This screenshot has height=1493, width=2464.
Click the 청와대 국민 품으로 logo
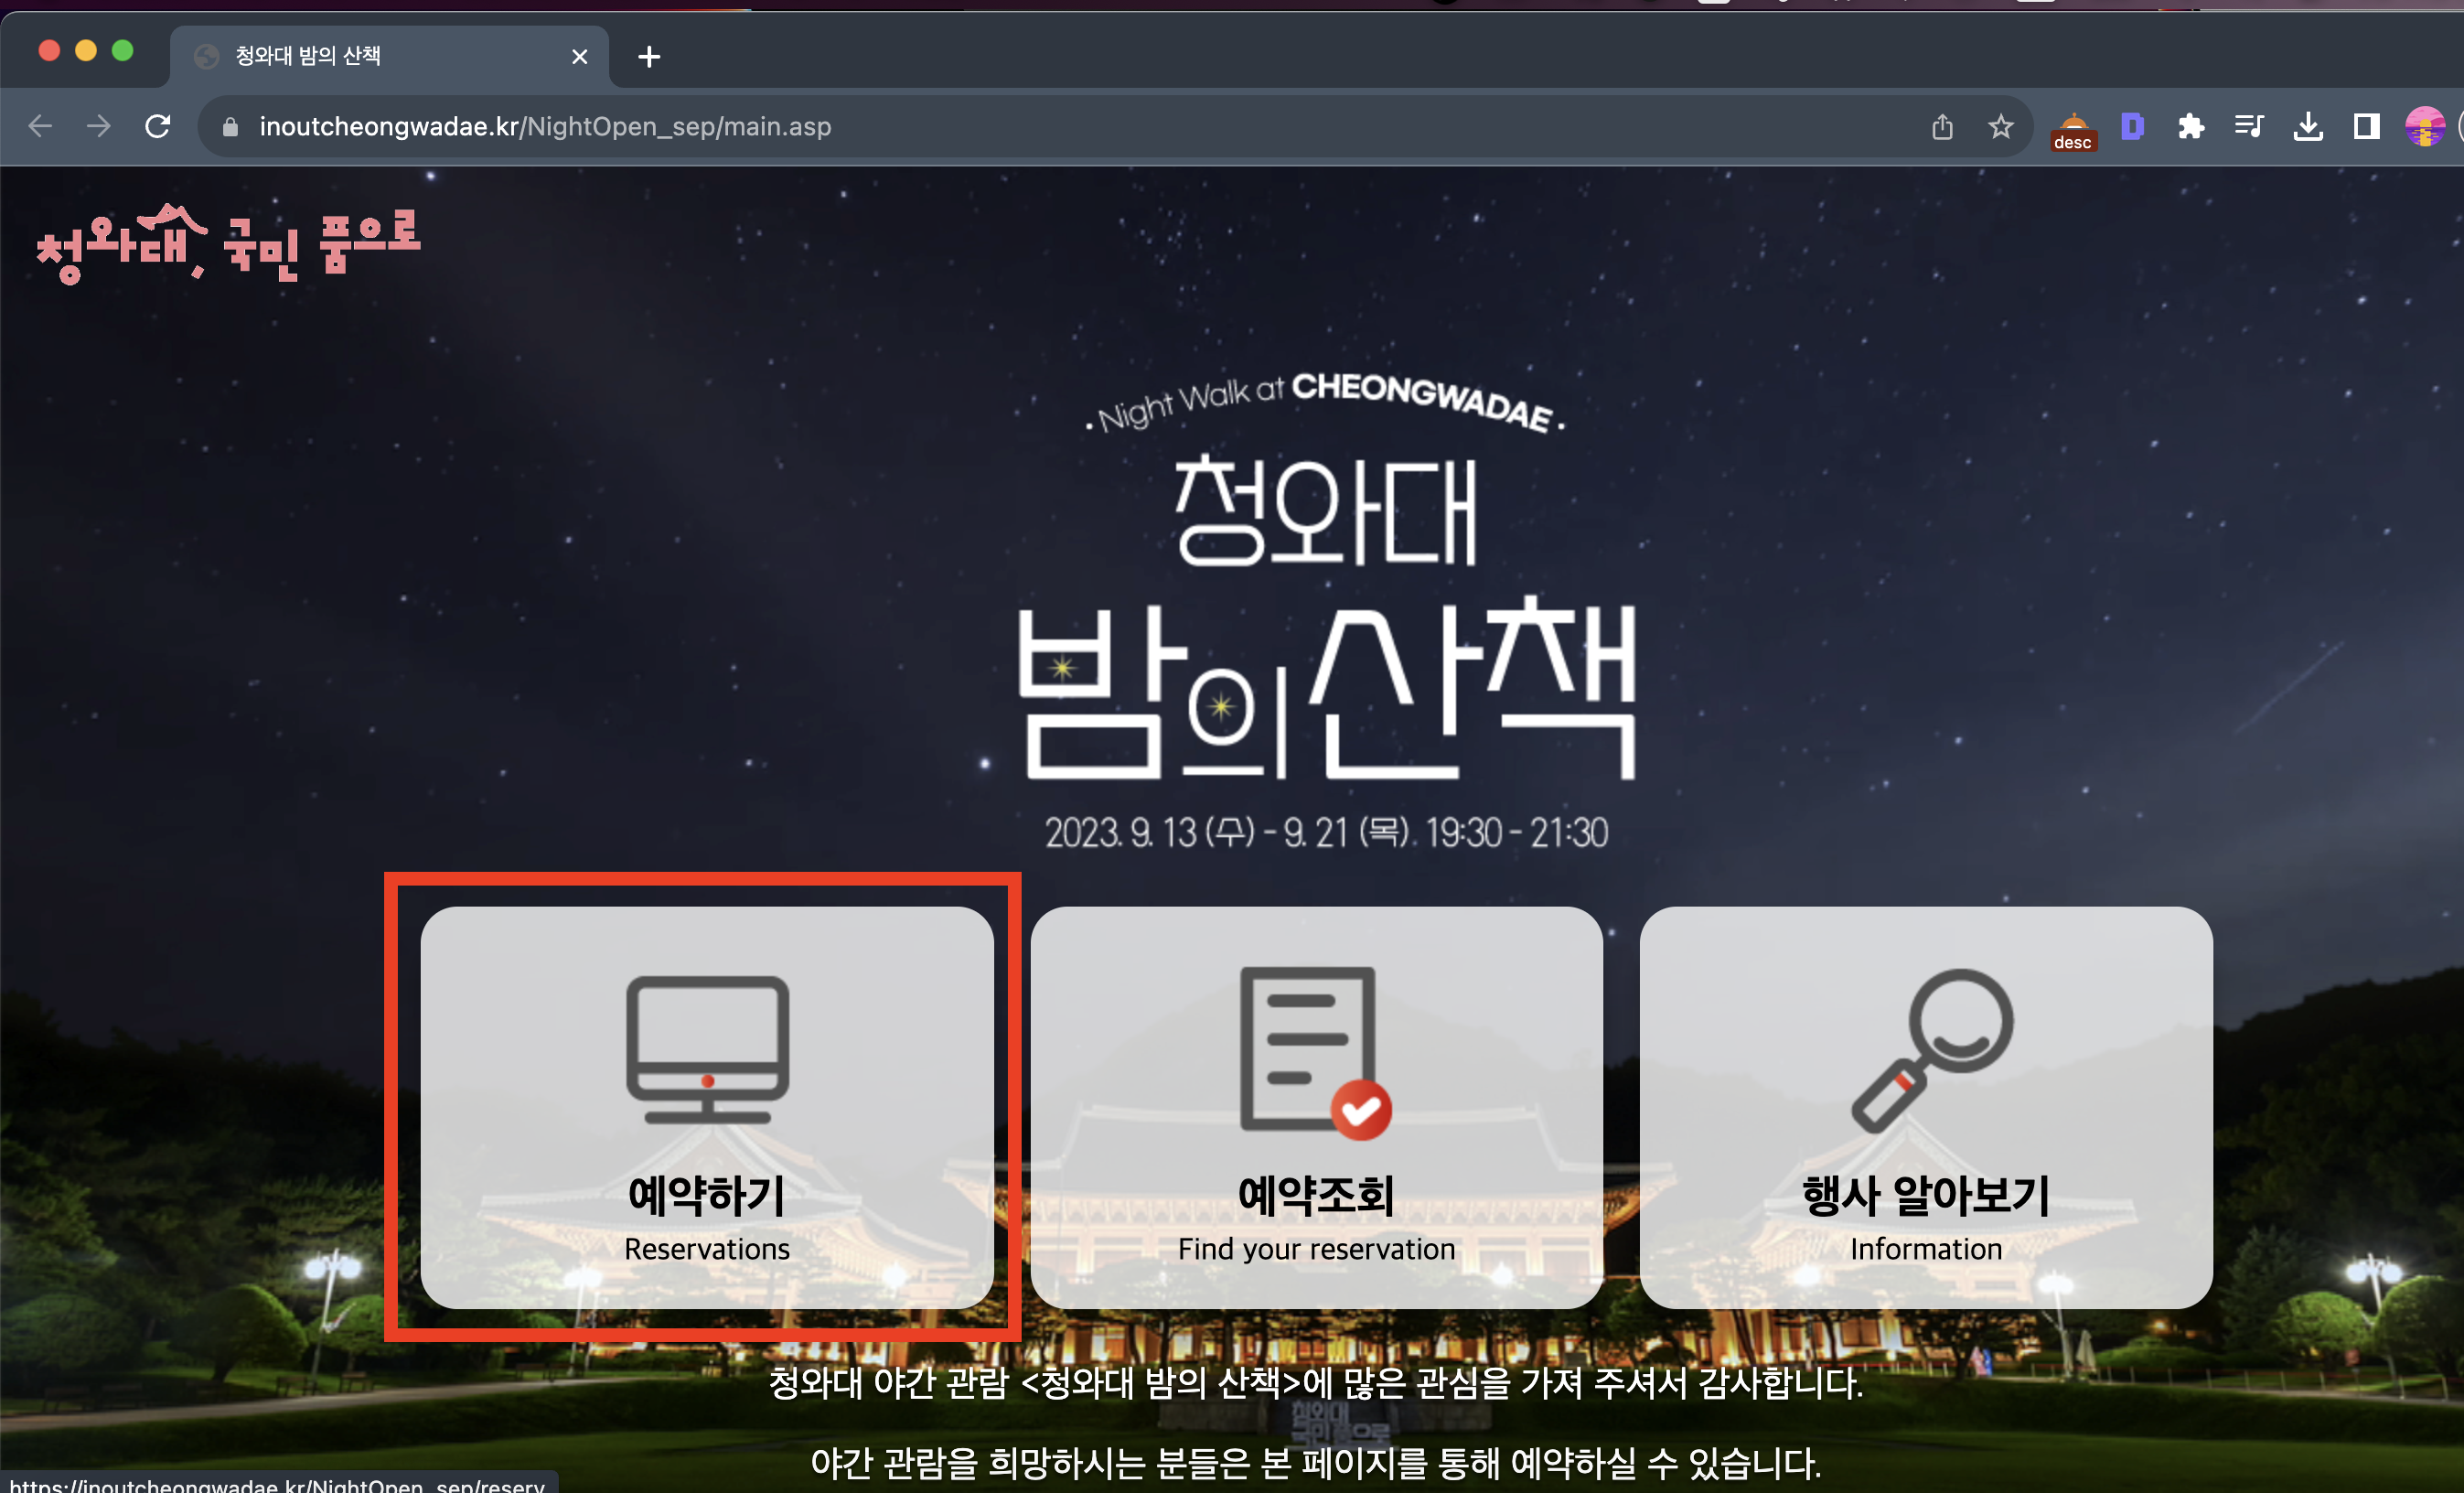coord(229,245)
